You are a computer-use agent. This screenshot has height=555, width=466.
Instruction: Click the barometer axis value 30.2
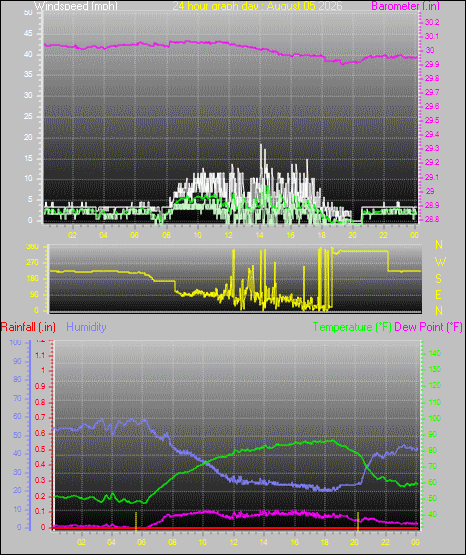432,22
